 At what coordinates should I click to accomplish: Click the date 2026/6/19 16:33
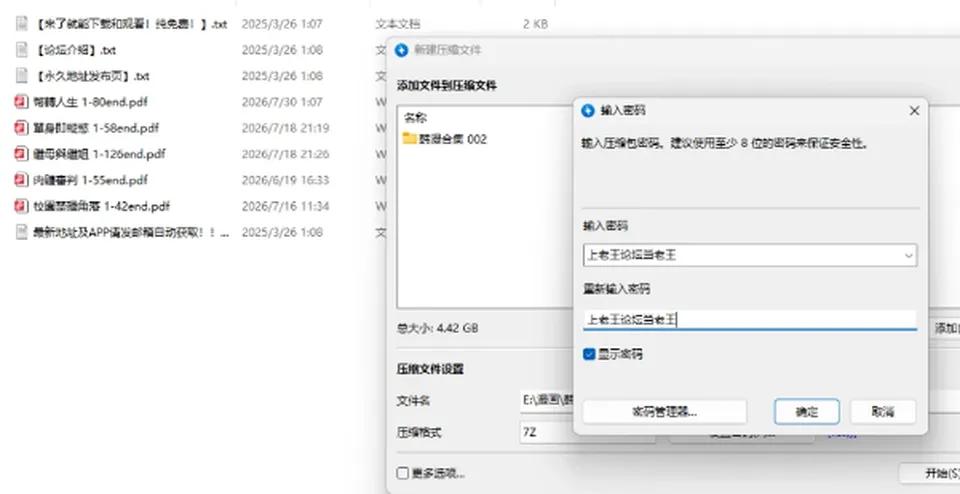pos(285,180)
